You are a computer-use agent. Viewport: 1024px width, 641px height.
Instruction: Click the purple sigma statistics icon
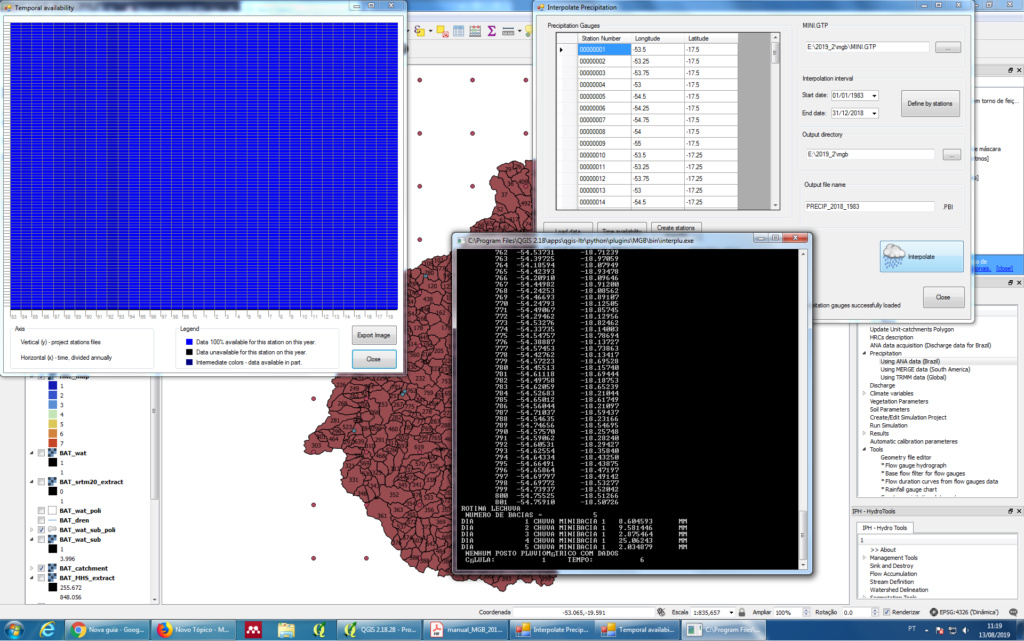point(491,31)
